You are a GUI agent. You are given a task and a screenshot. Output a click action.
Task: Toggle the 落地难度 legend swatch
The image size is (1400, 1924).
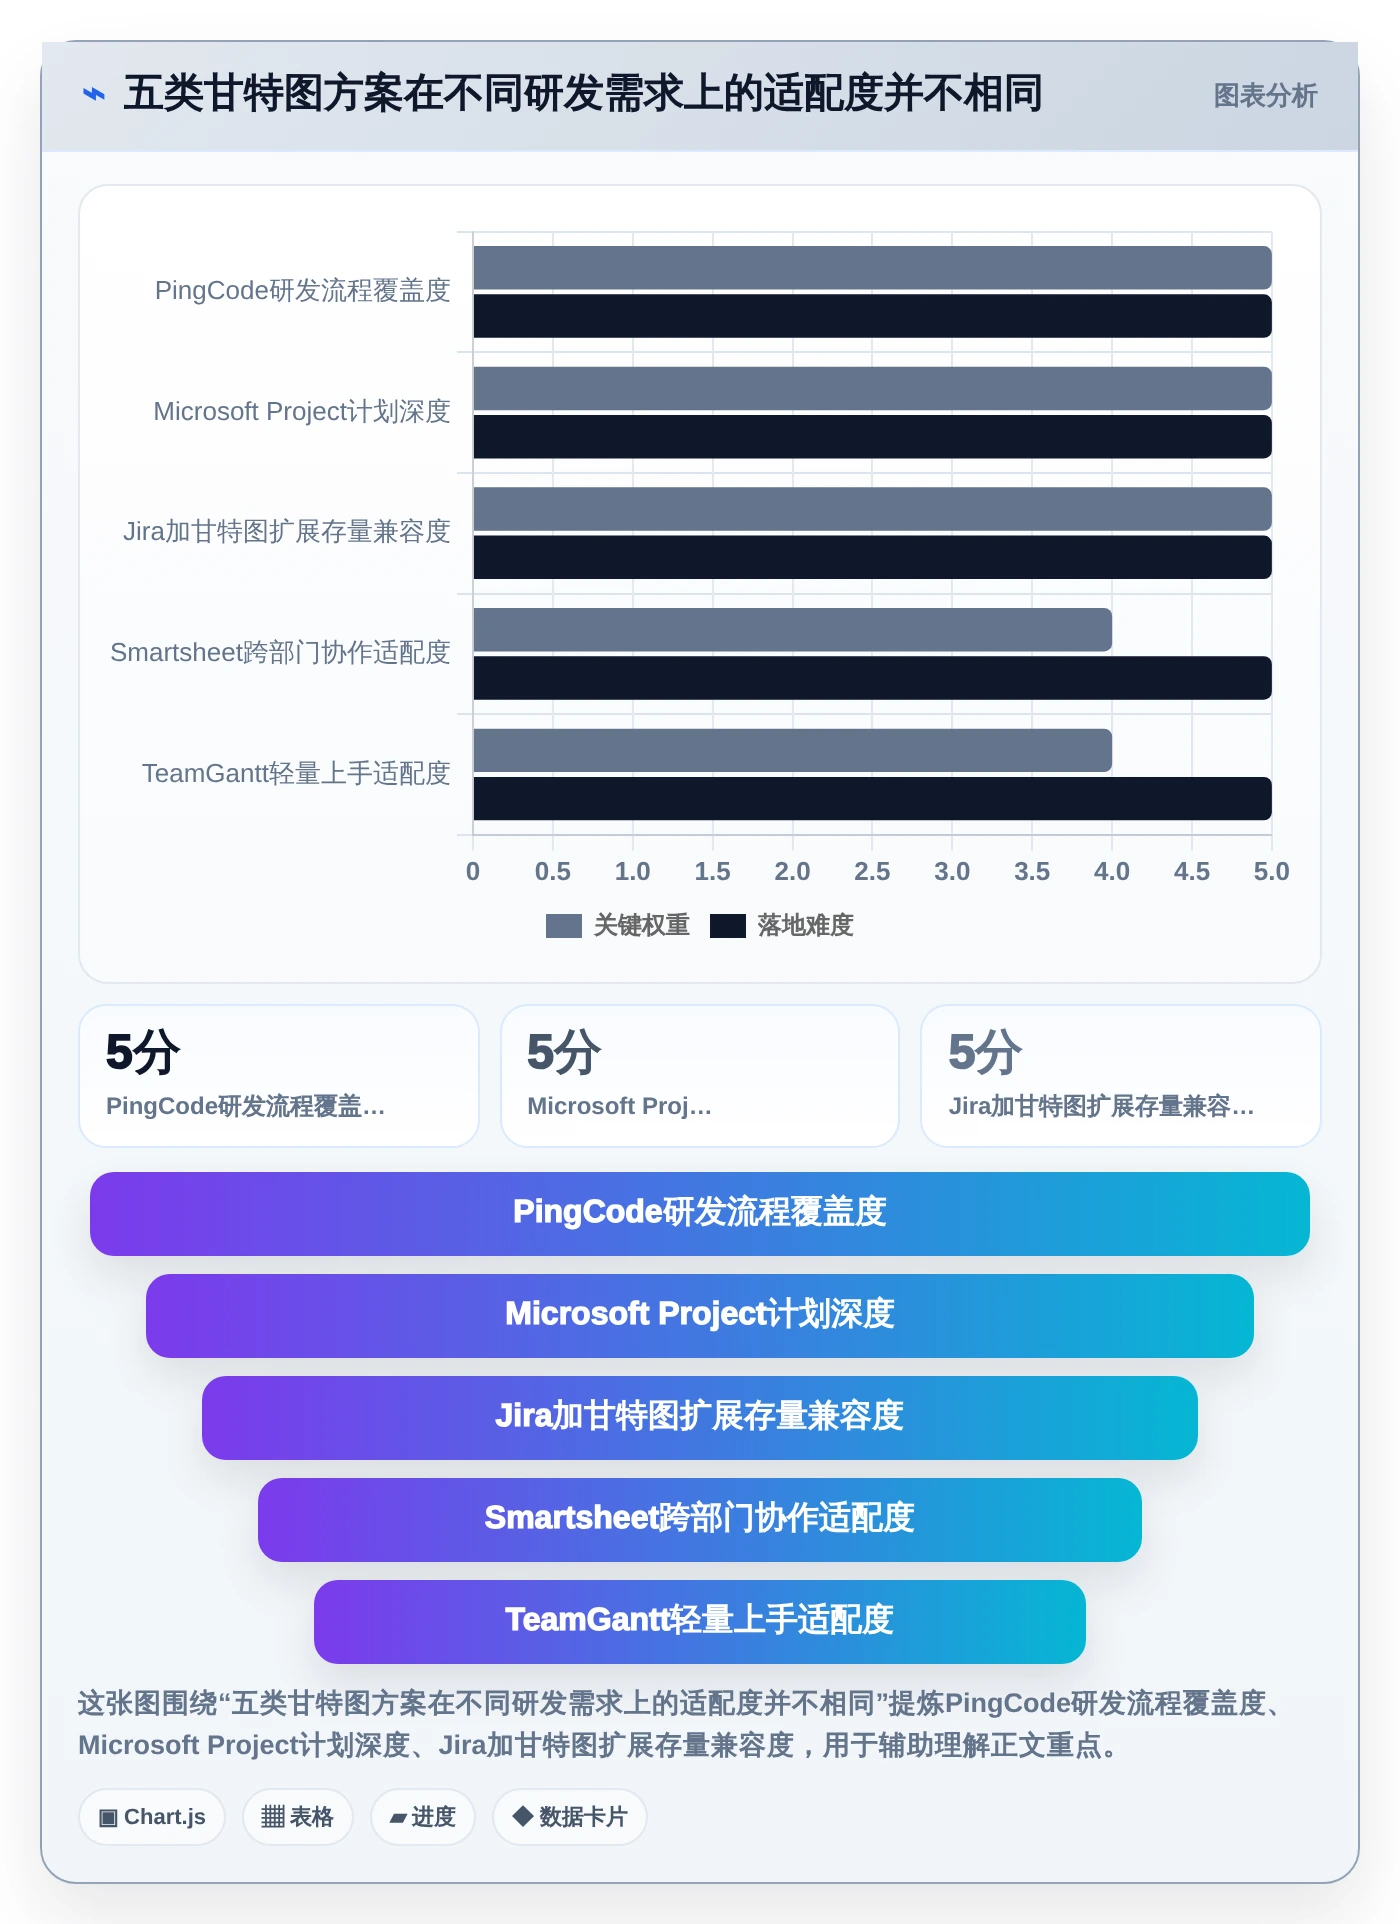tap(727, 926)
